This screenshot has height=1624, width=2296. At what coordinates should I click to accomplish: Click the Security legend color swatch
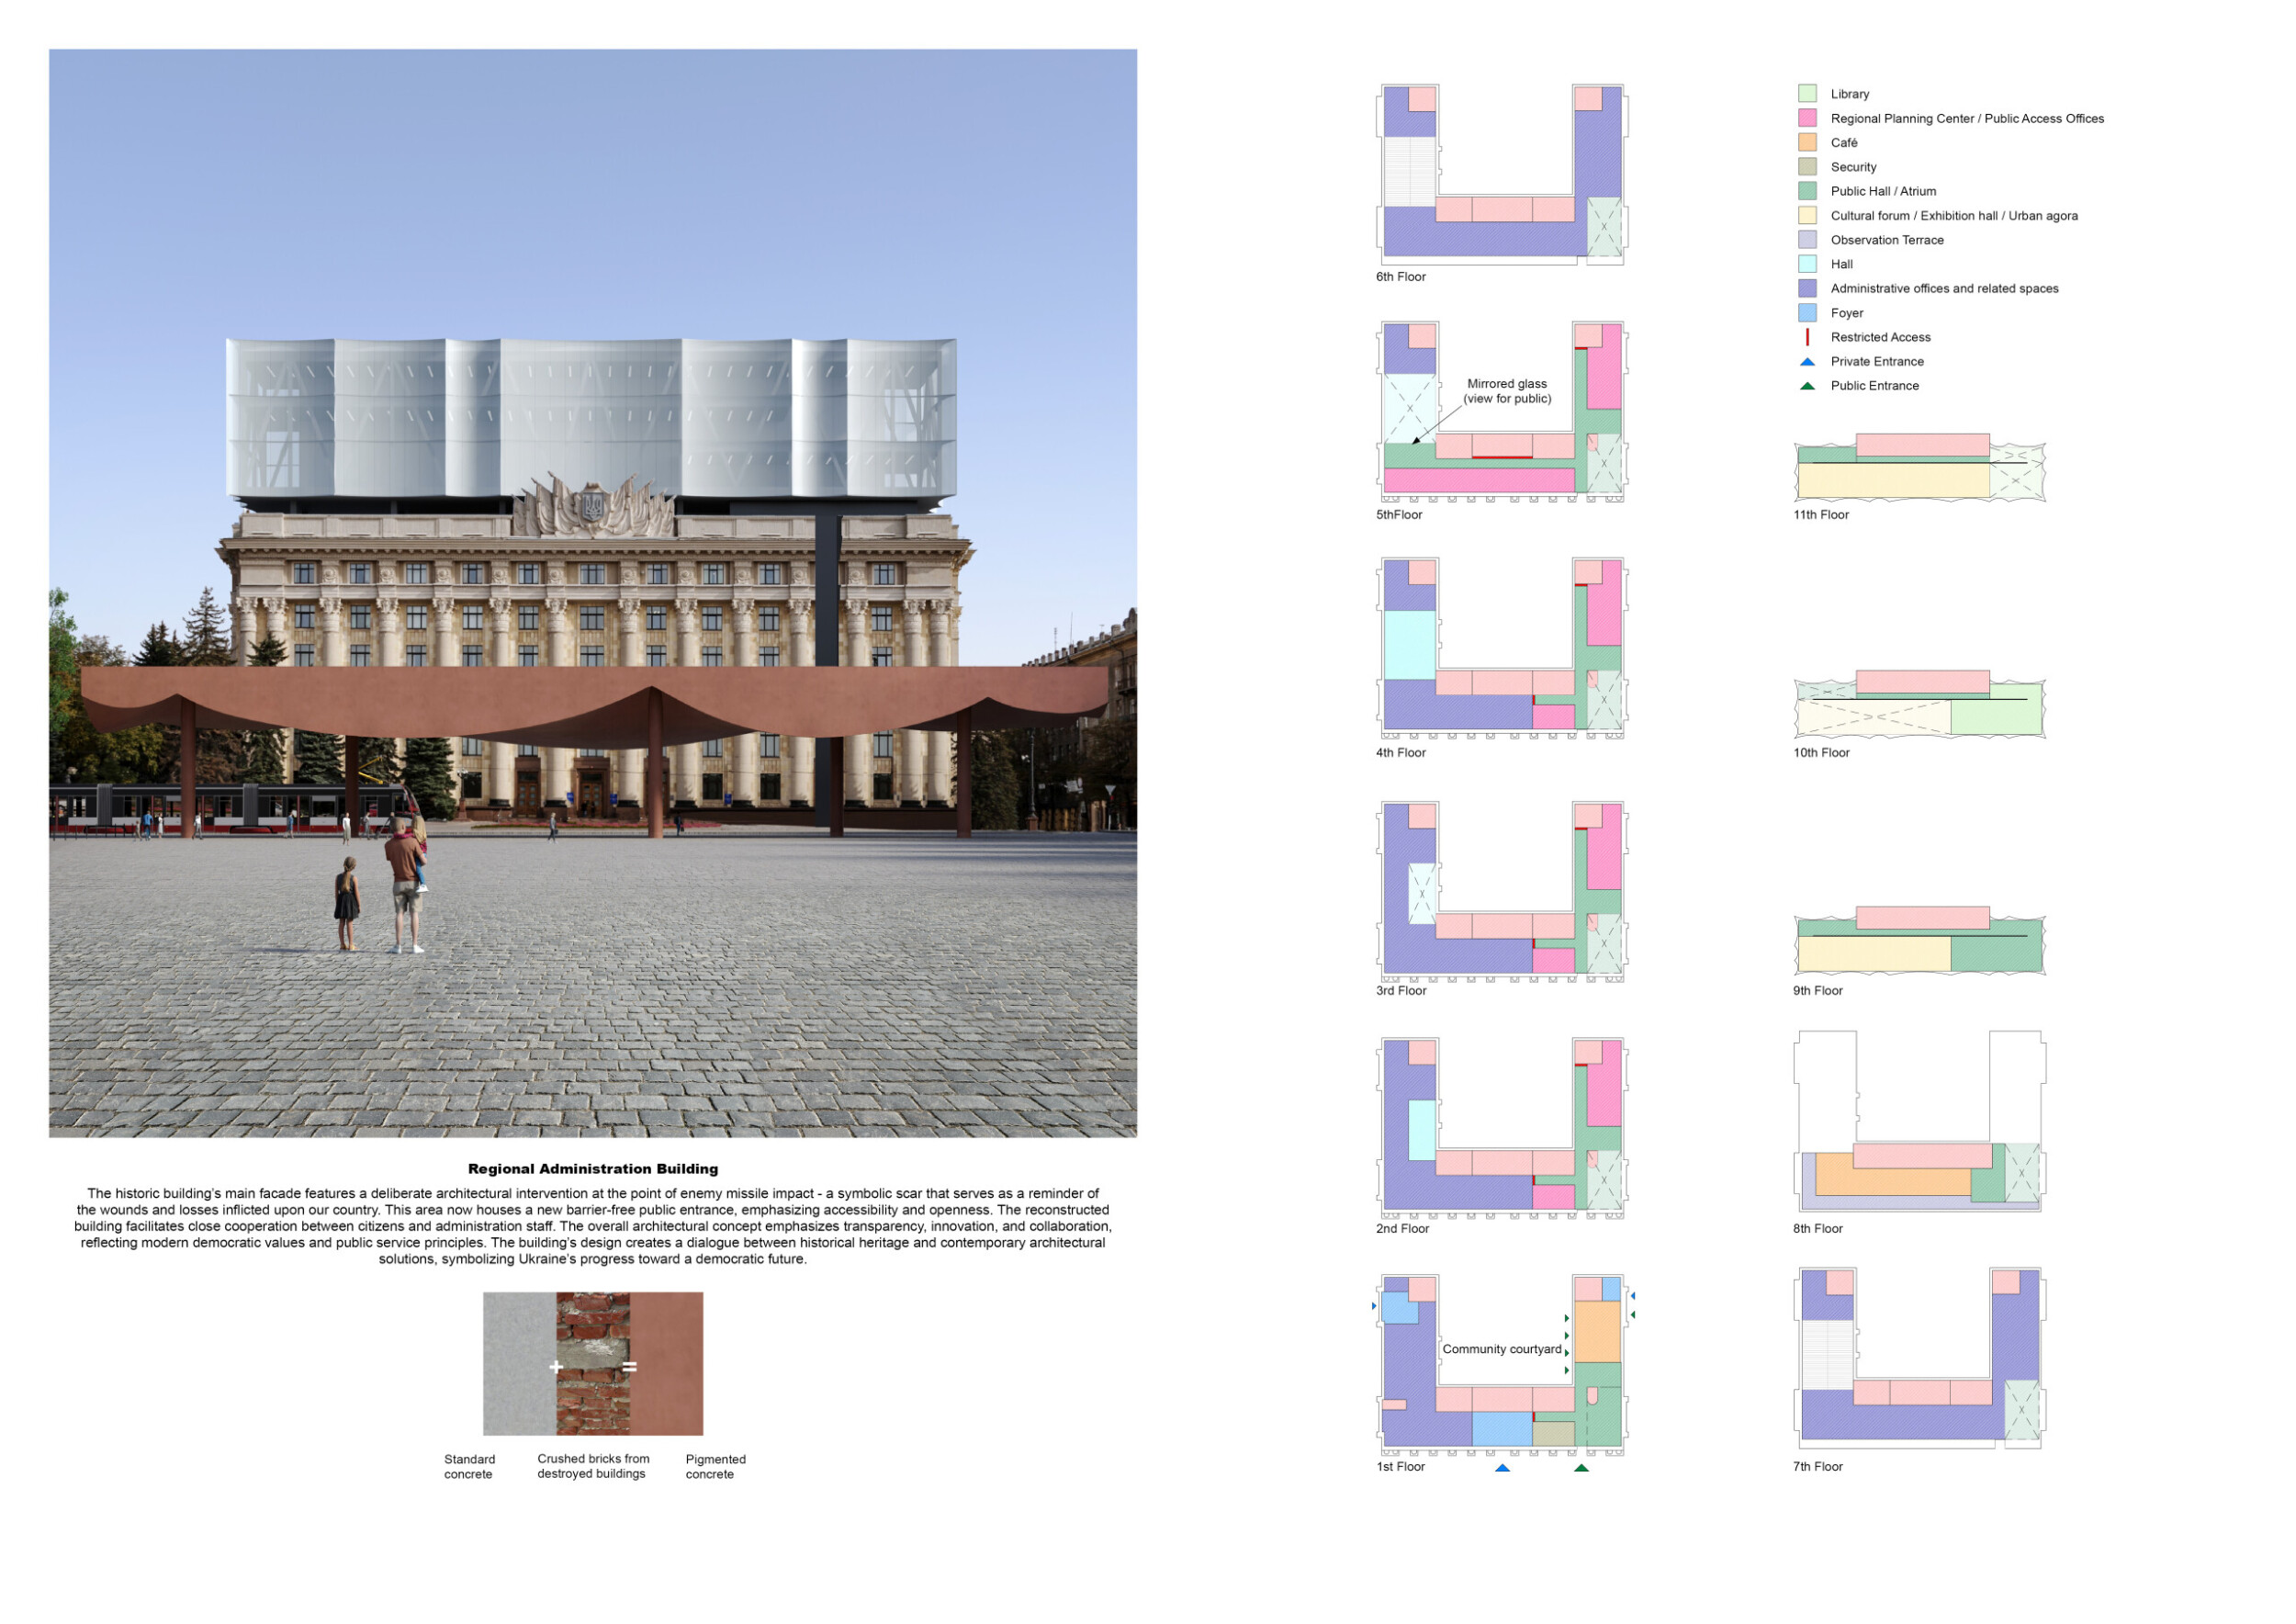coord(1807,167)
